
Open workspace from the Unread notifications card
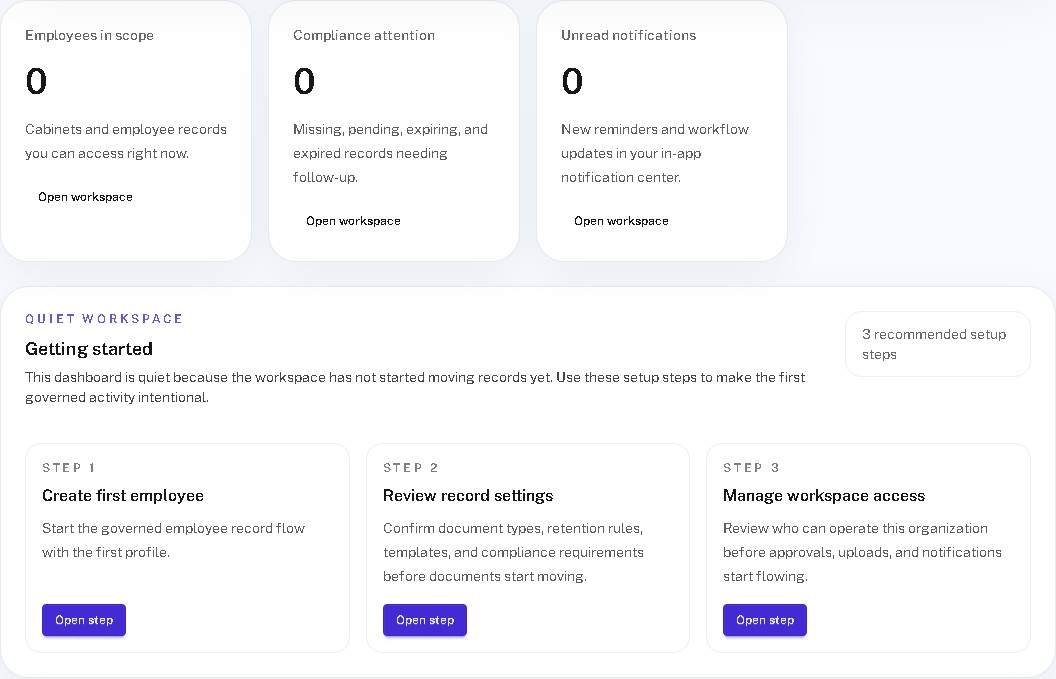tap(621, 221)
